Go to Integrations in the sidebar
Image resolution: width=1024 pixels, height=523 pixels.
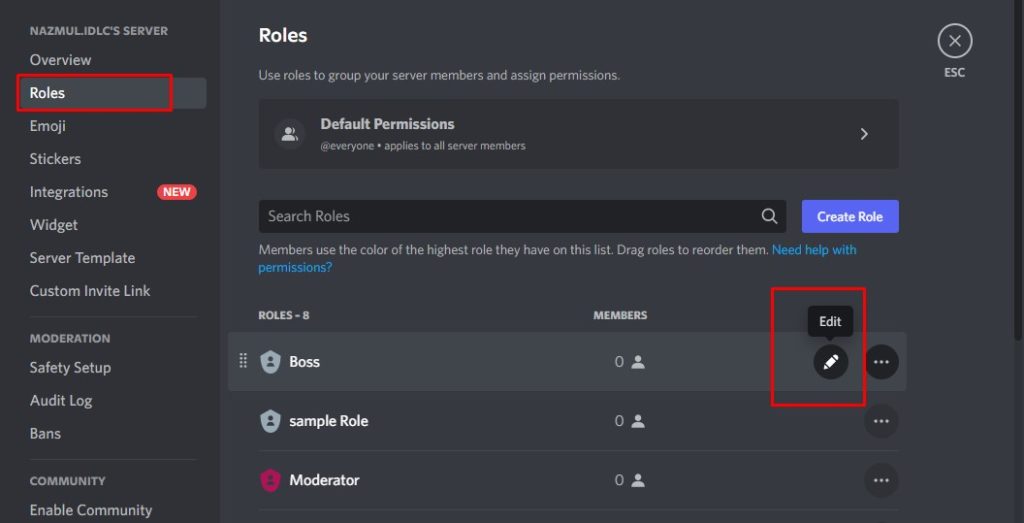point(69,192)
